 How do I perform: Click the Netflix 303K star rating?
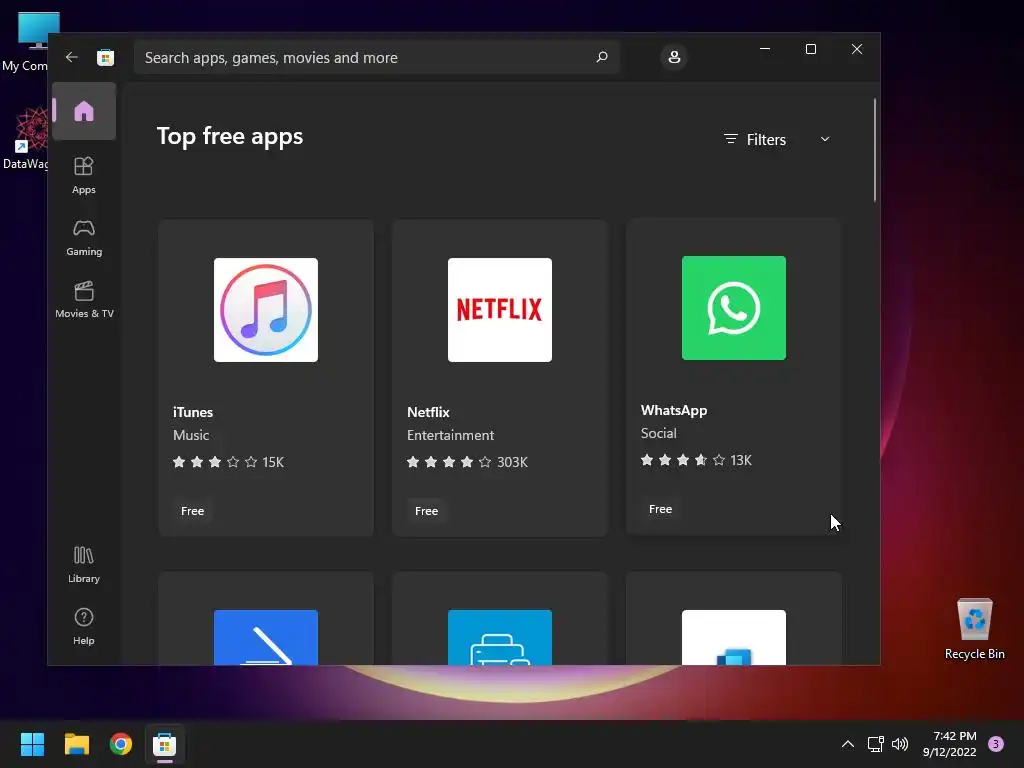[467, 462]
